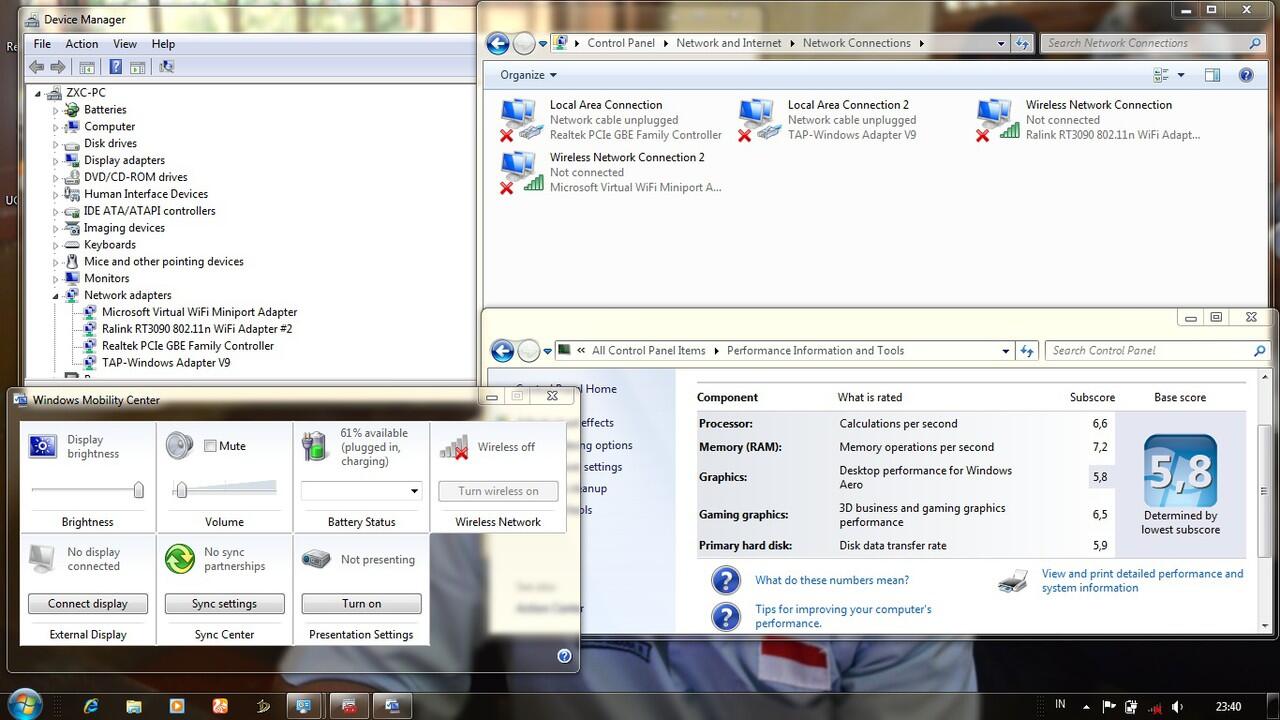Click the Forward arrow in Device Manager toolbar
The height and width of the screenshot is (720, 1280).
click(58, 67)
